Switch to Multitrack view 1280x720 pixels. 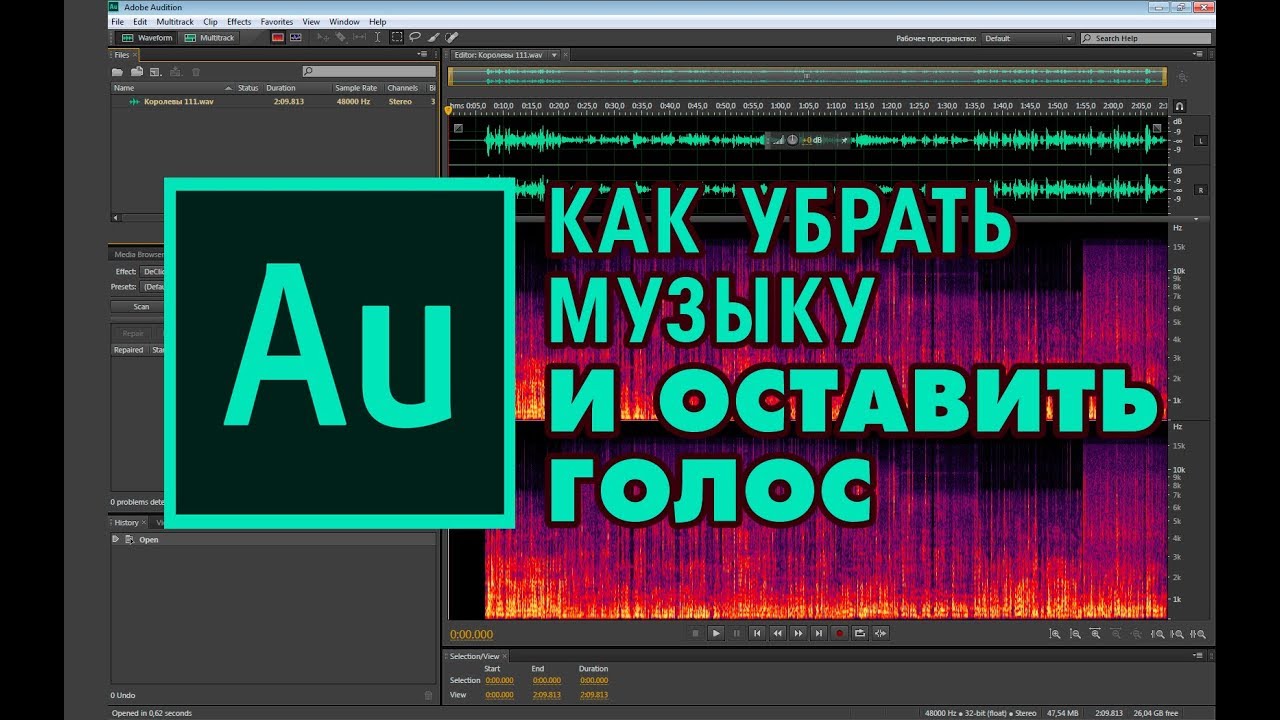pos(209,38)
